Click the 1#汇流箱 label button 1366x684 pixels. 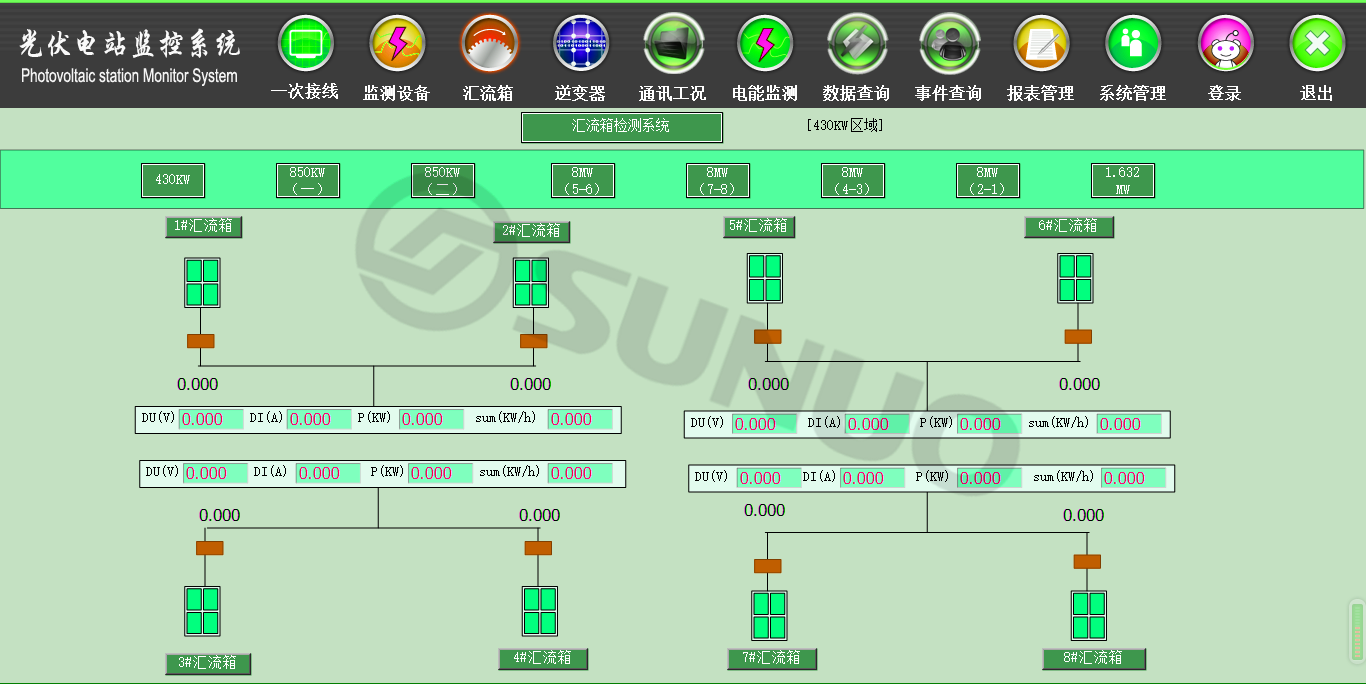click(203, 227)
